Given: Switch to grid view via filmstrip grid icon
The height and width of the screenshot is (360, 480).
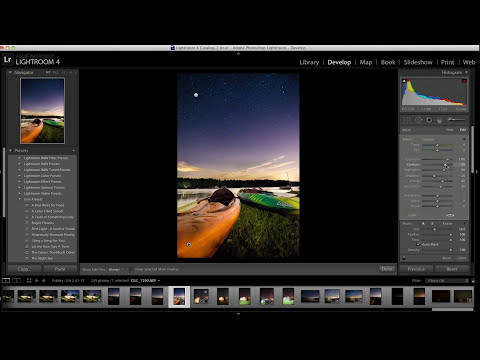Looking at the screenshot, I should (29, 281).
